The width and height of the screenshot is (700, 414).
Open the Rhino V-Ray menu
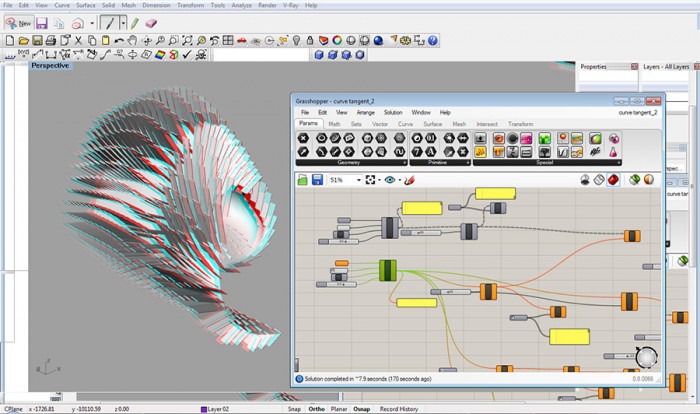tap(291, 5)
